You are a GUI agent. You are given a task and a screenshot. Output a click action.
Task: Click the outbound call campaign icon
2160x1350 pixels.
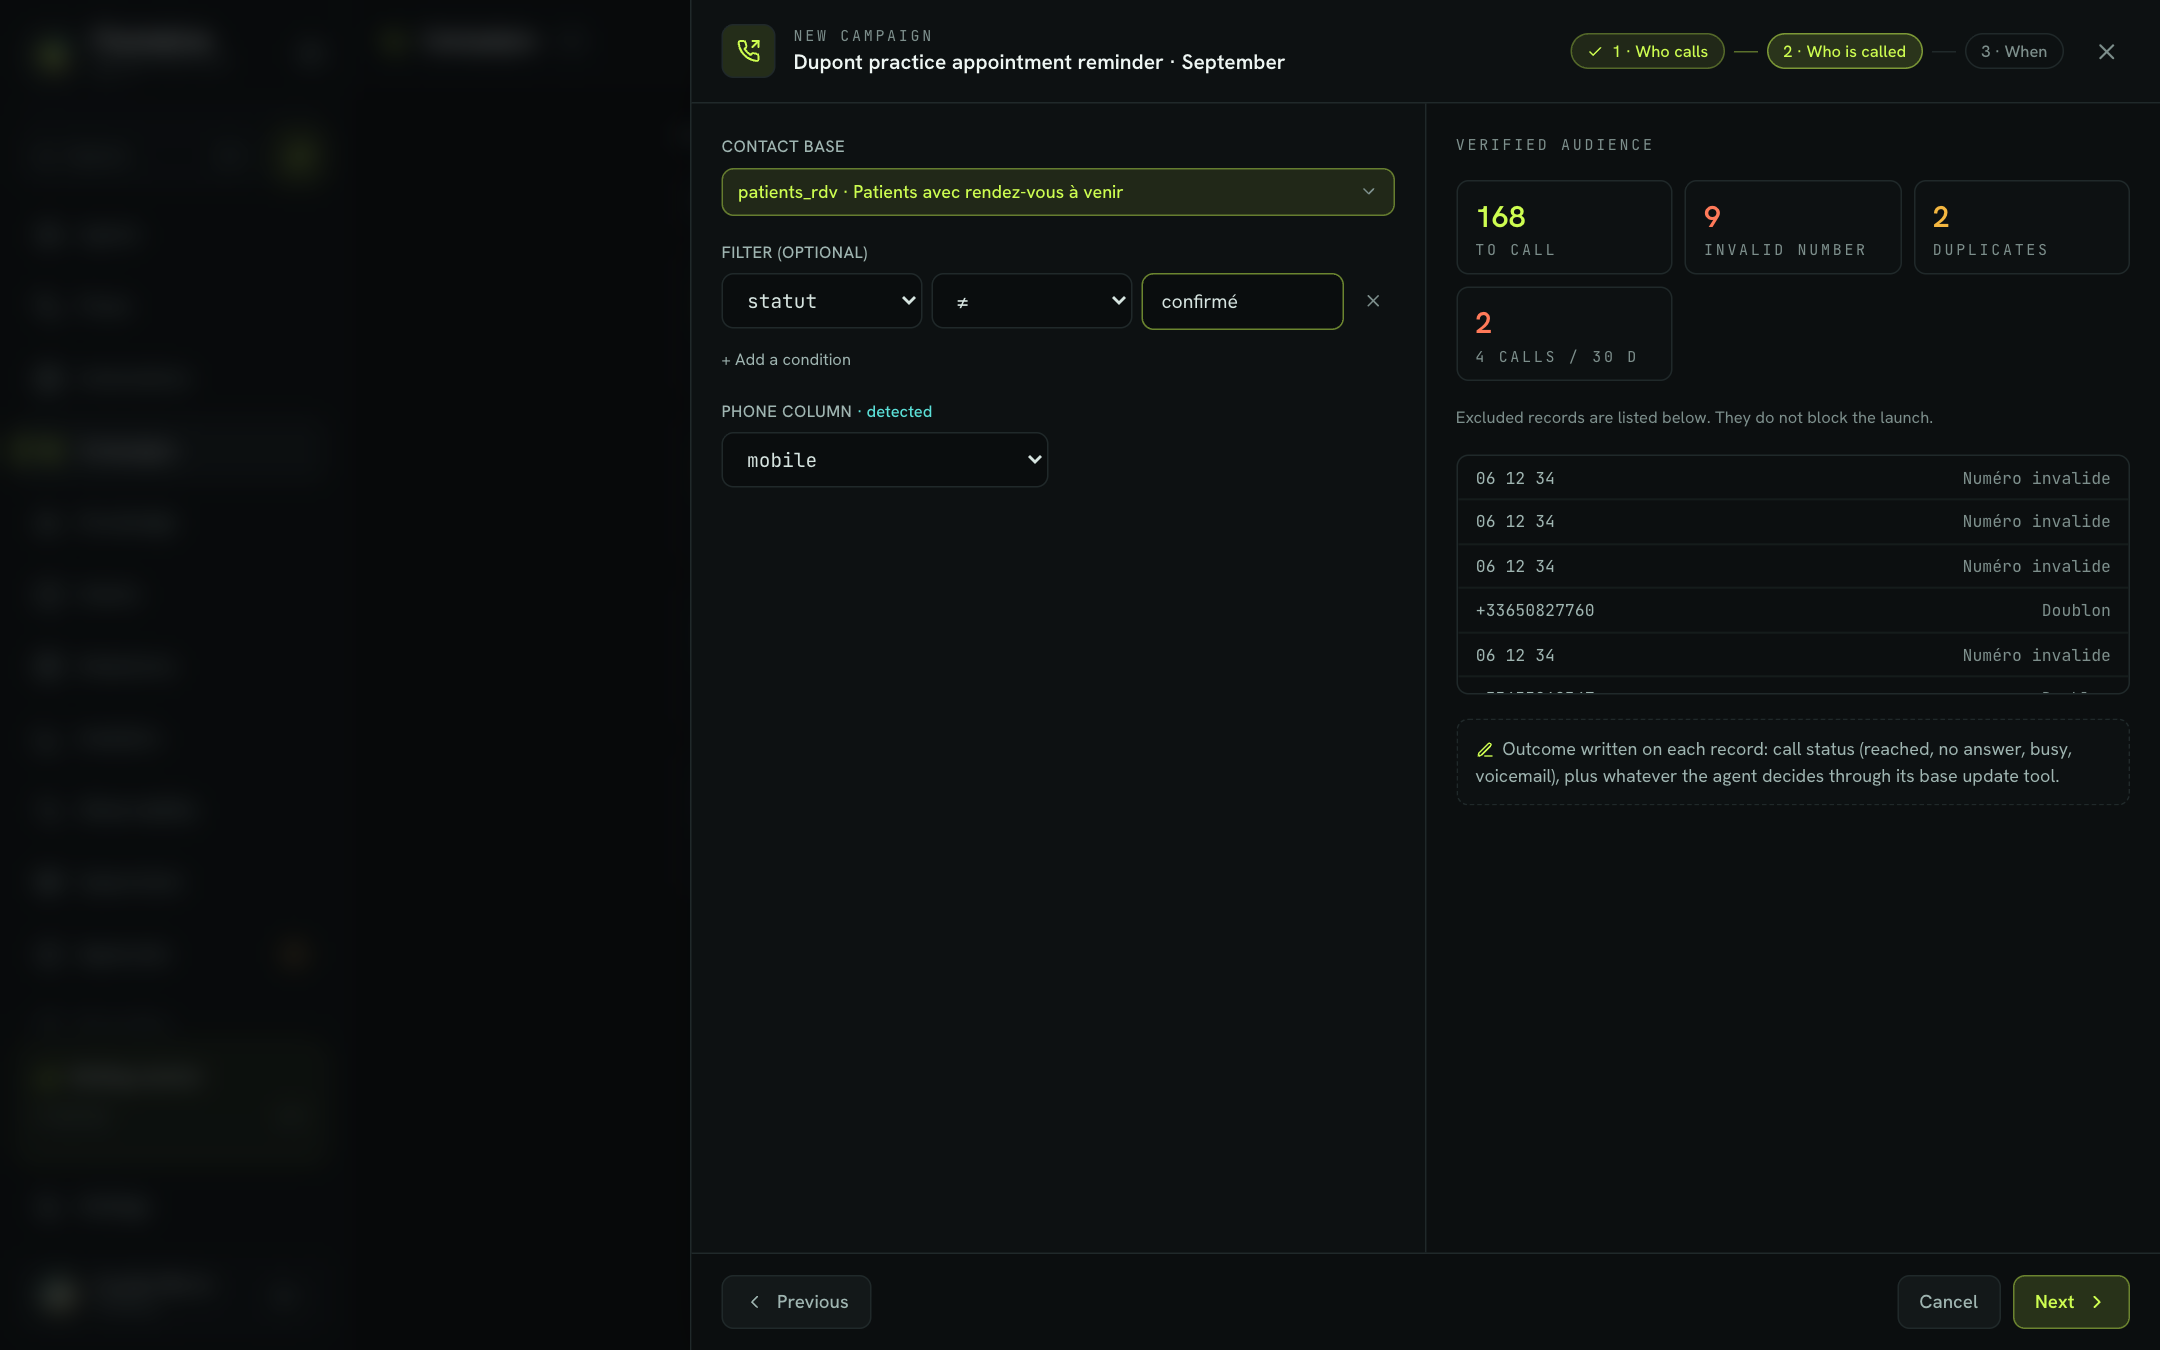(x=748, y=51)
